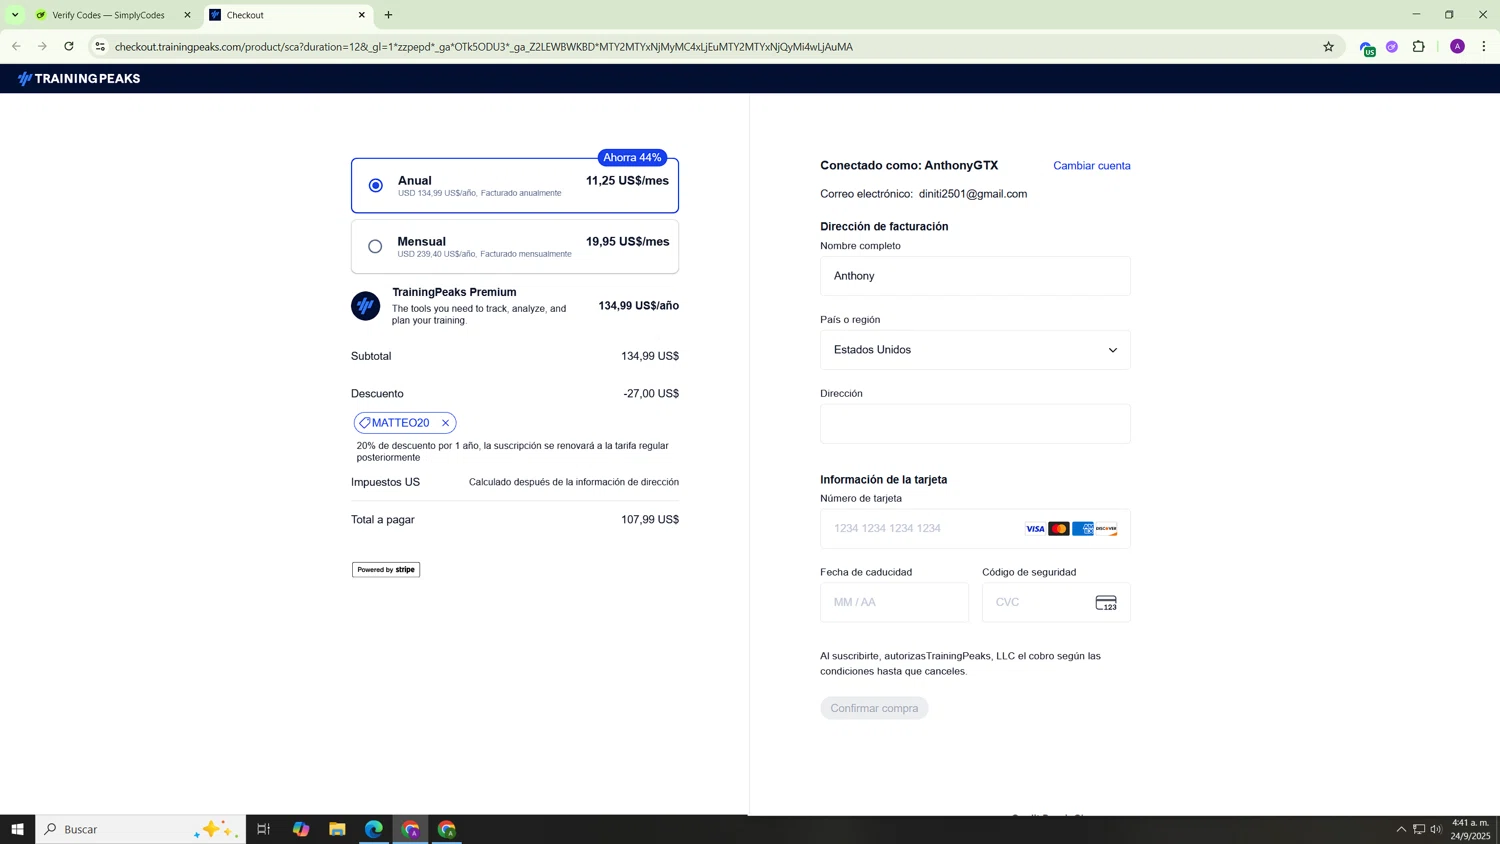
Task: Focus the CVC security code field
Action: pos(1056,603)
